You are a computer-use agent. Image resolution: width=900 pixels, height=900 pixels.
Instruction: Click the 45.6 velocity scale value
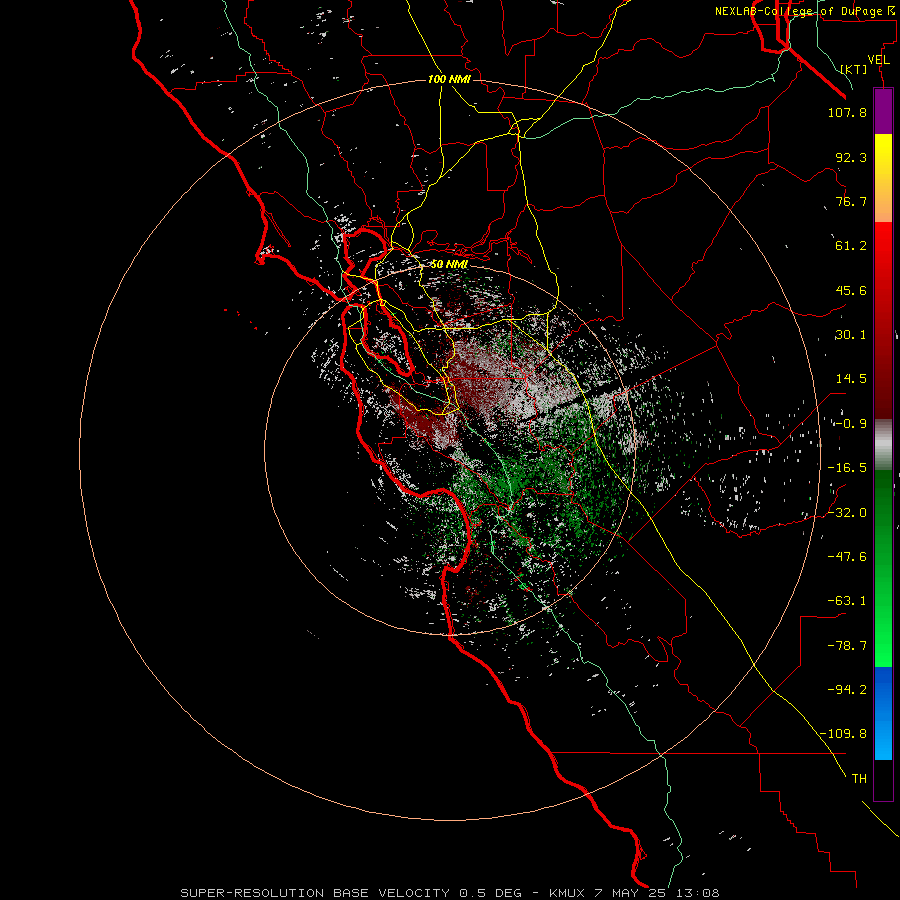pyautogui.click(x=851, y=290)
